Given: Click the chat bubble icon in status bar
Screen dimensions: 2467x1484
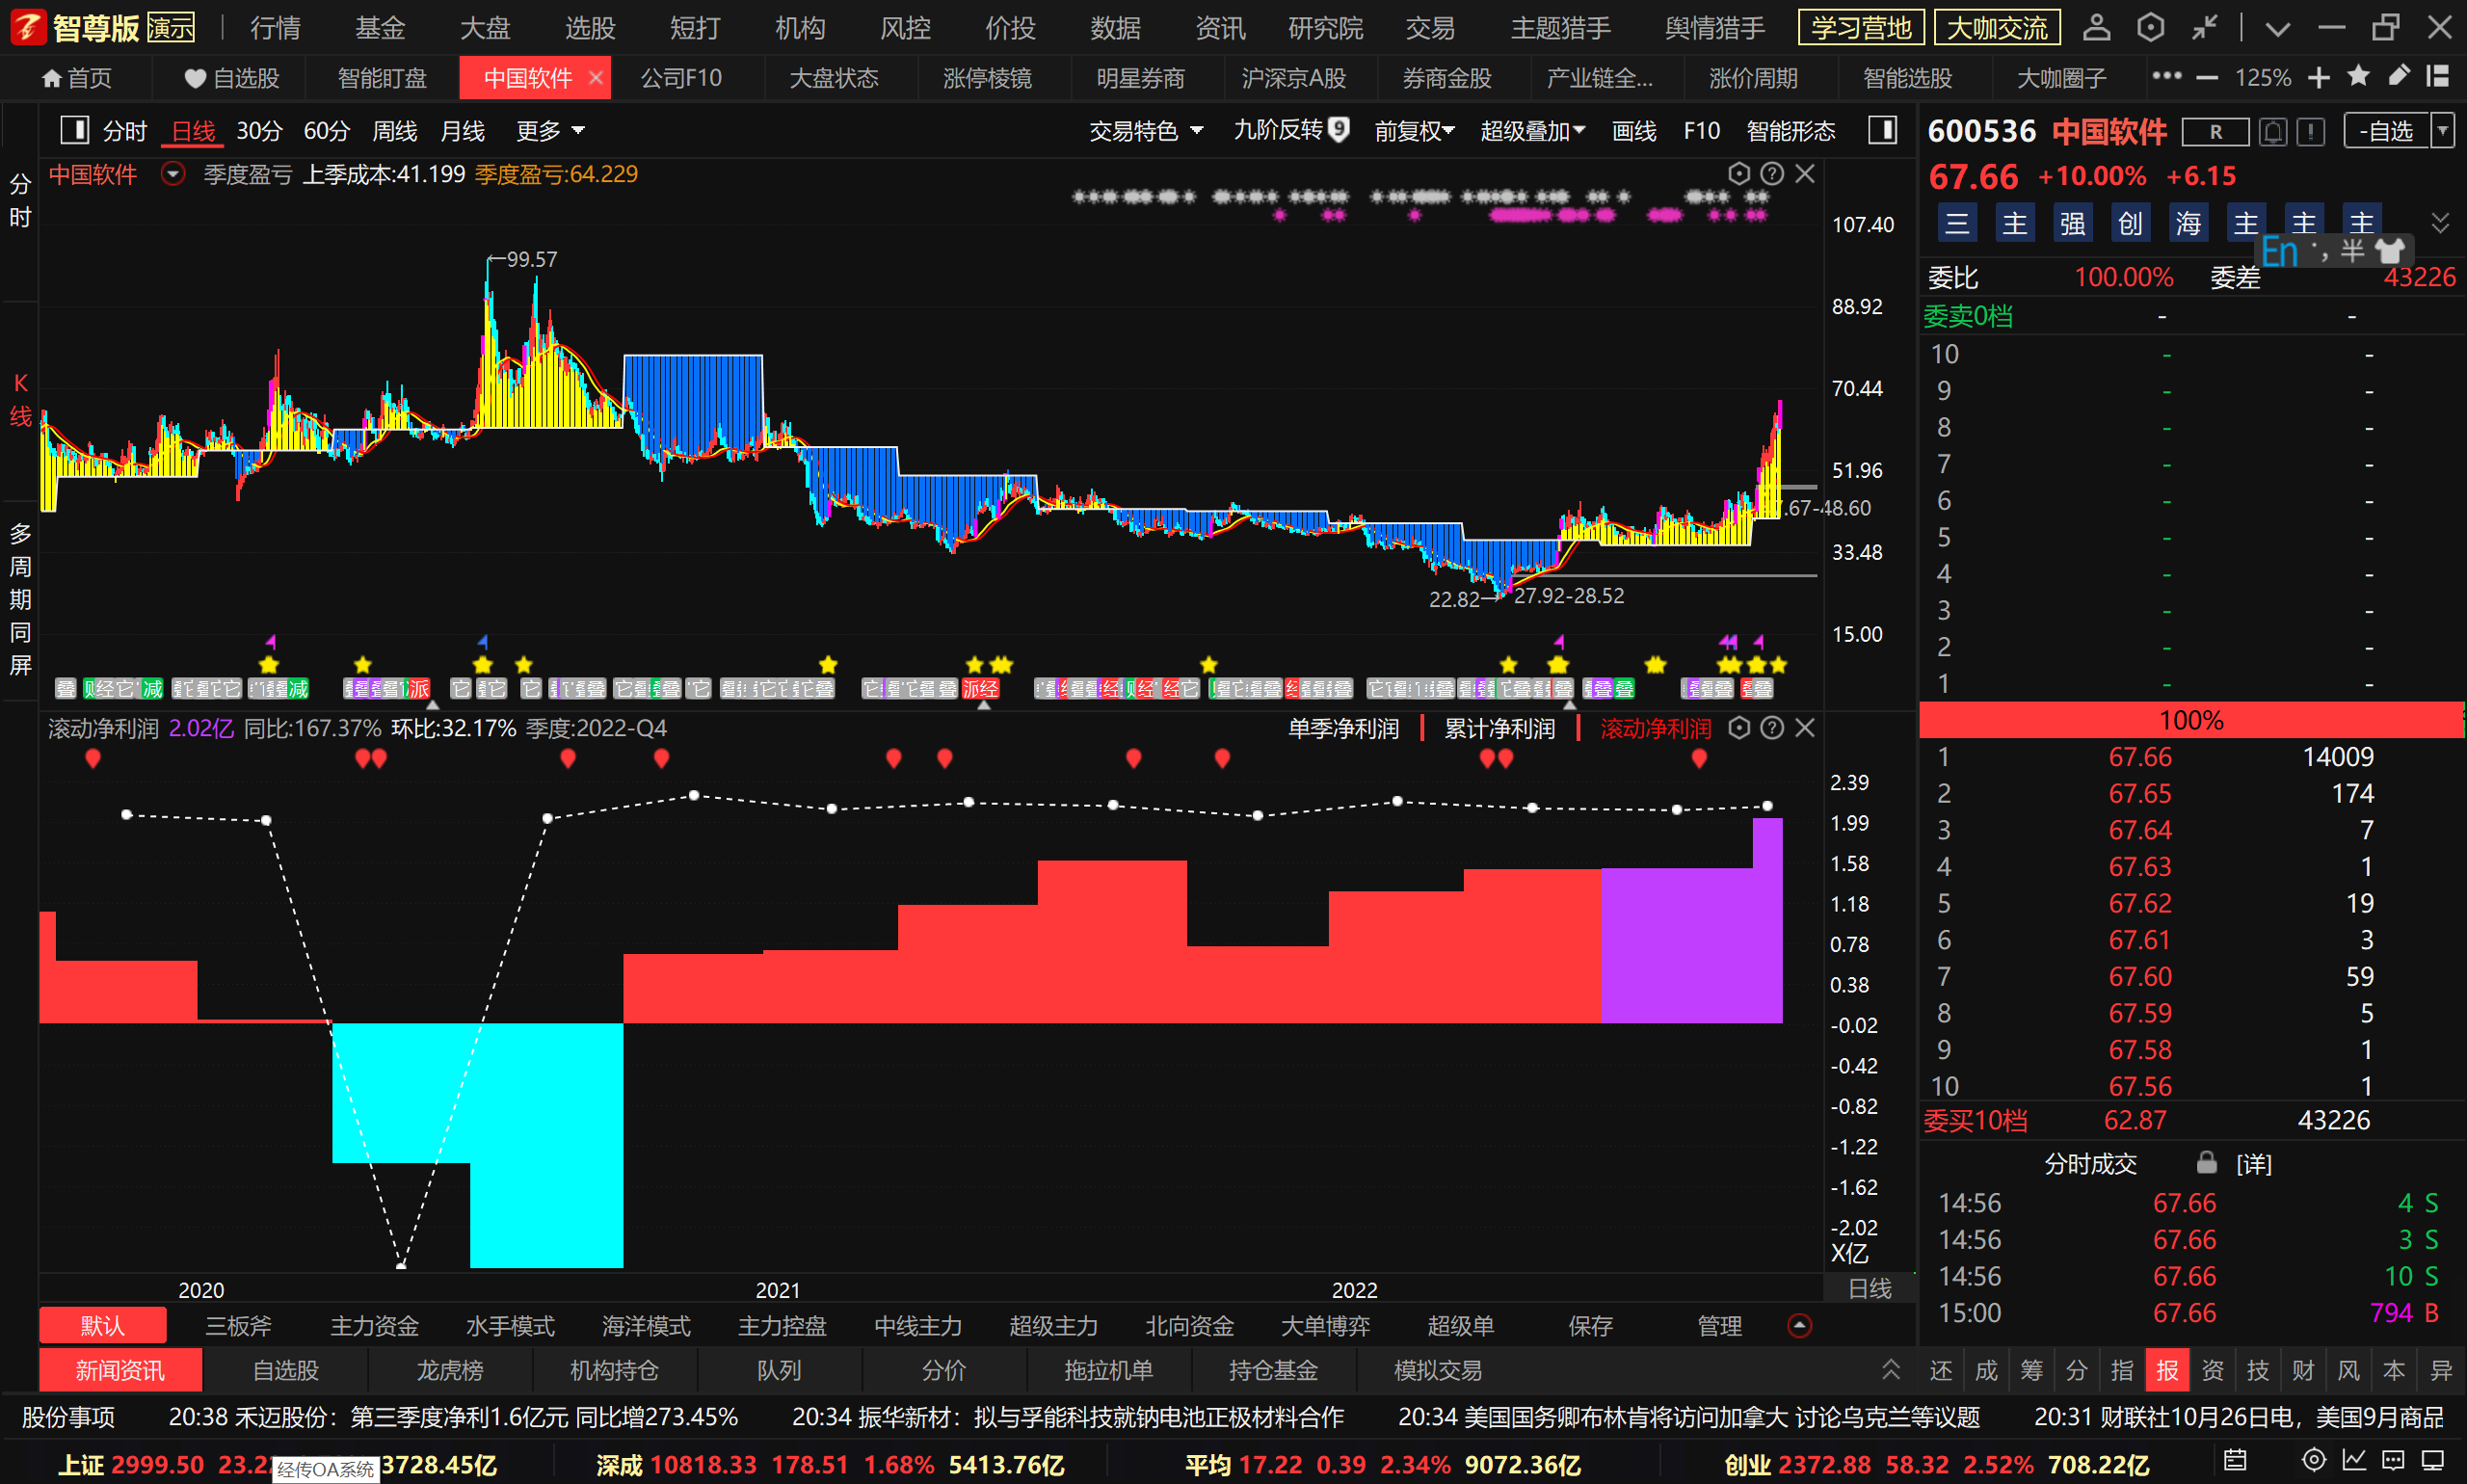Looking at the screenshot, I should 2393,1460.
